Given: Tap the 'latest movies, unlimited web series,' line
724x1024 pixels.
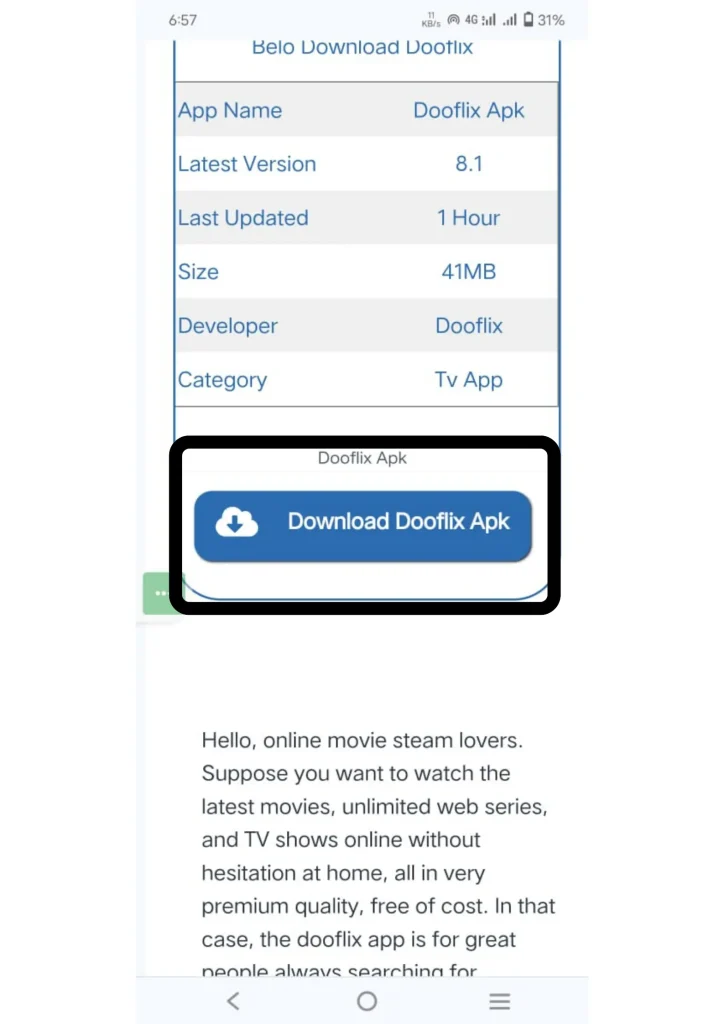Looking at the screenshot, I should point(374,807).
